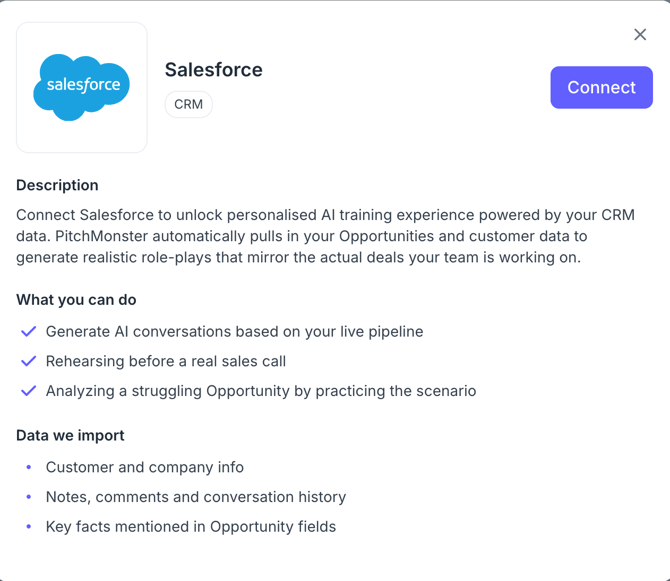The width and height of the screenshot is (670, 581).
Task: Click the "What you can do" heading
Action: pos(76,300)
